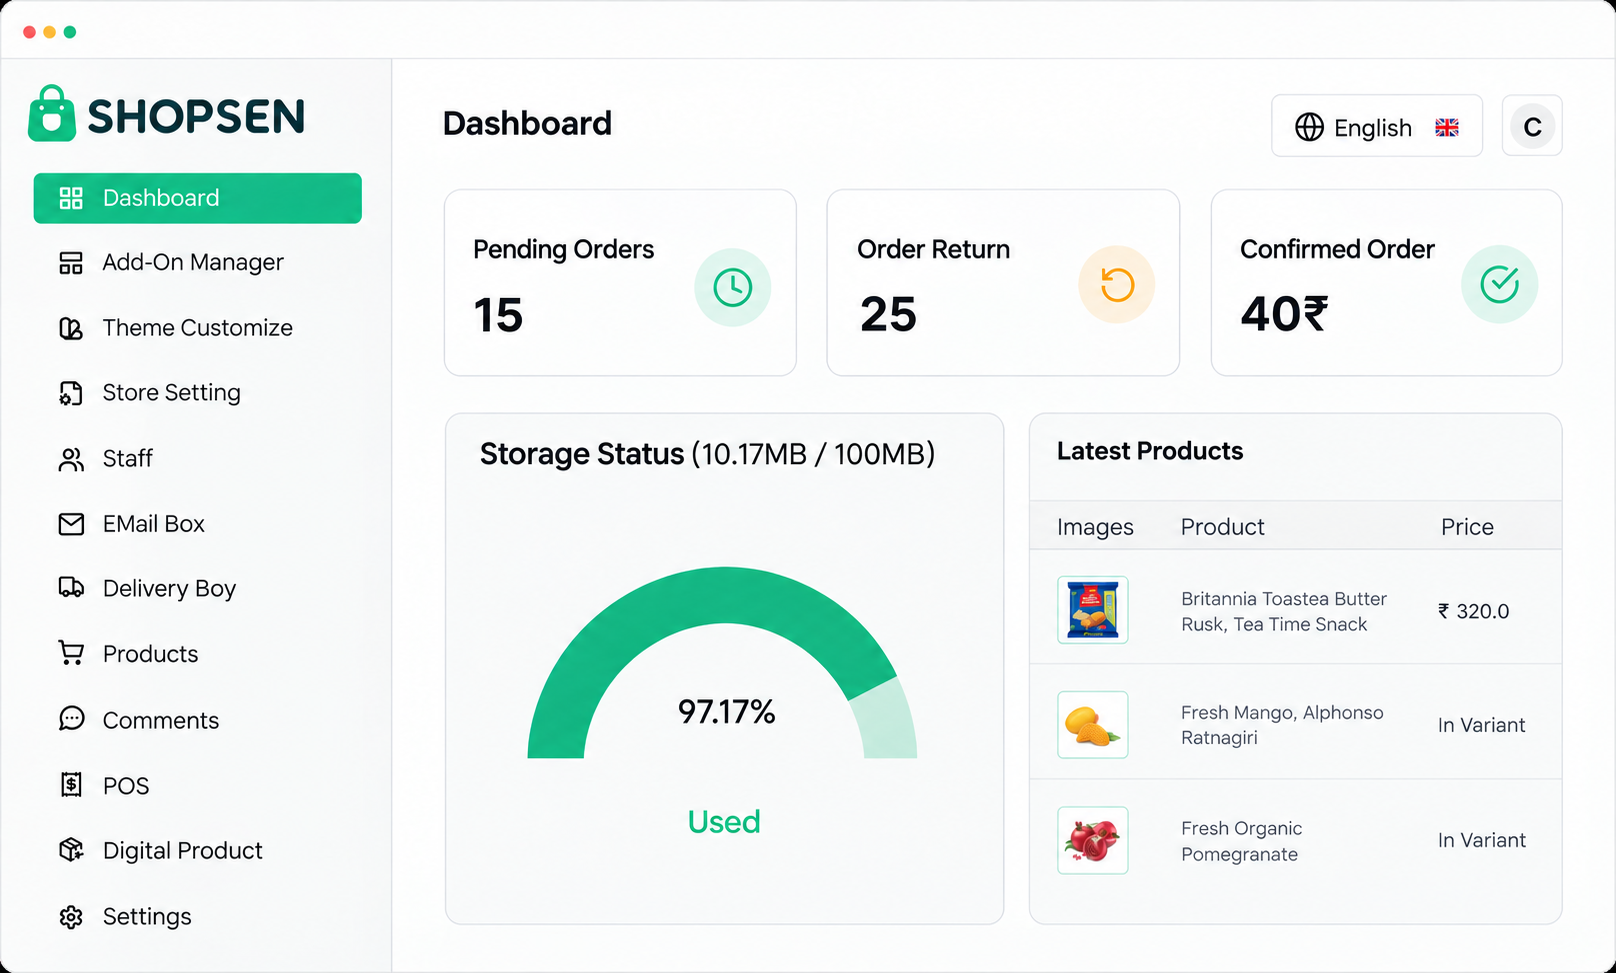Click the storage usage gauge arc
The image size is (1616, 973).
point(722,663)
